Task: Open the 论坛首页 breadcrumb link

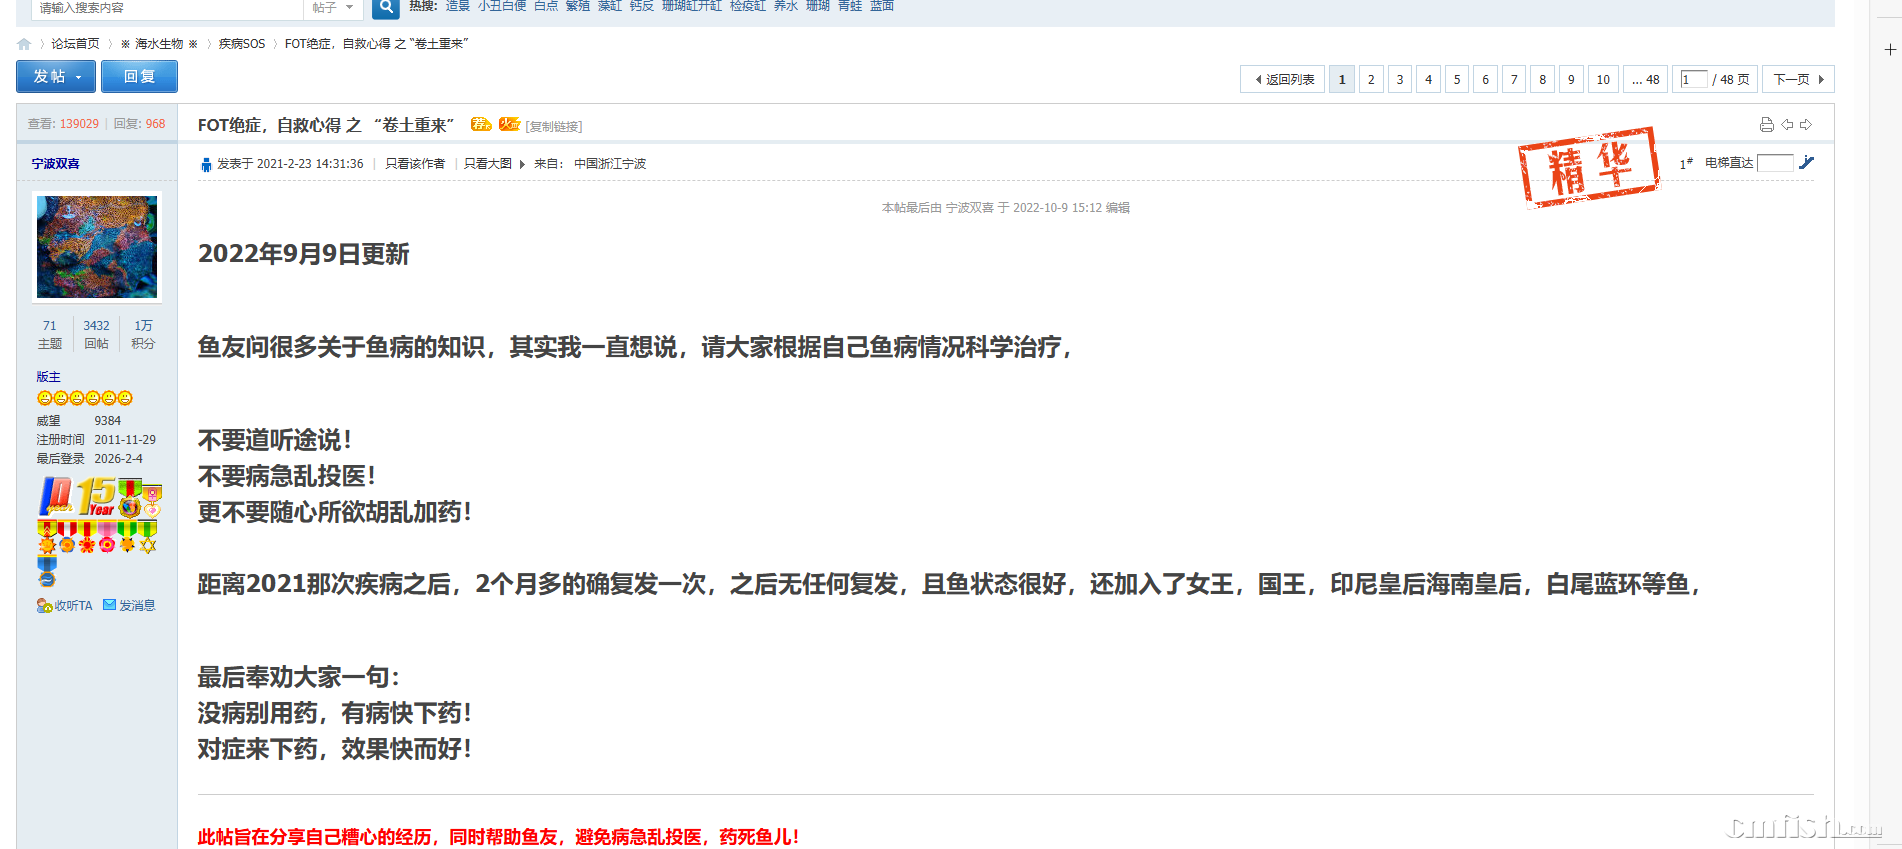Action: pyautogui.click(x=75, y=44)
